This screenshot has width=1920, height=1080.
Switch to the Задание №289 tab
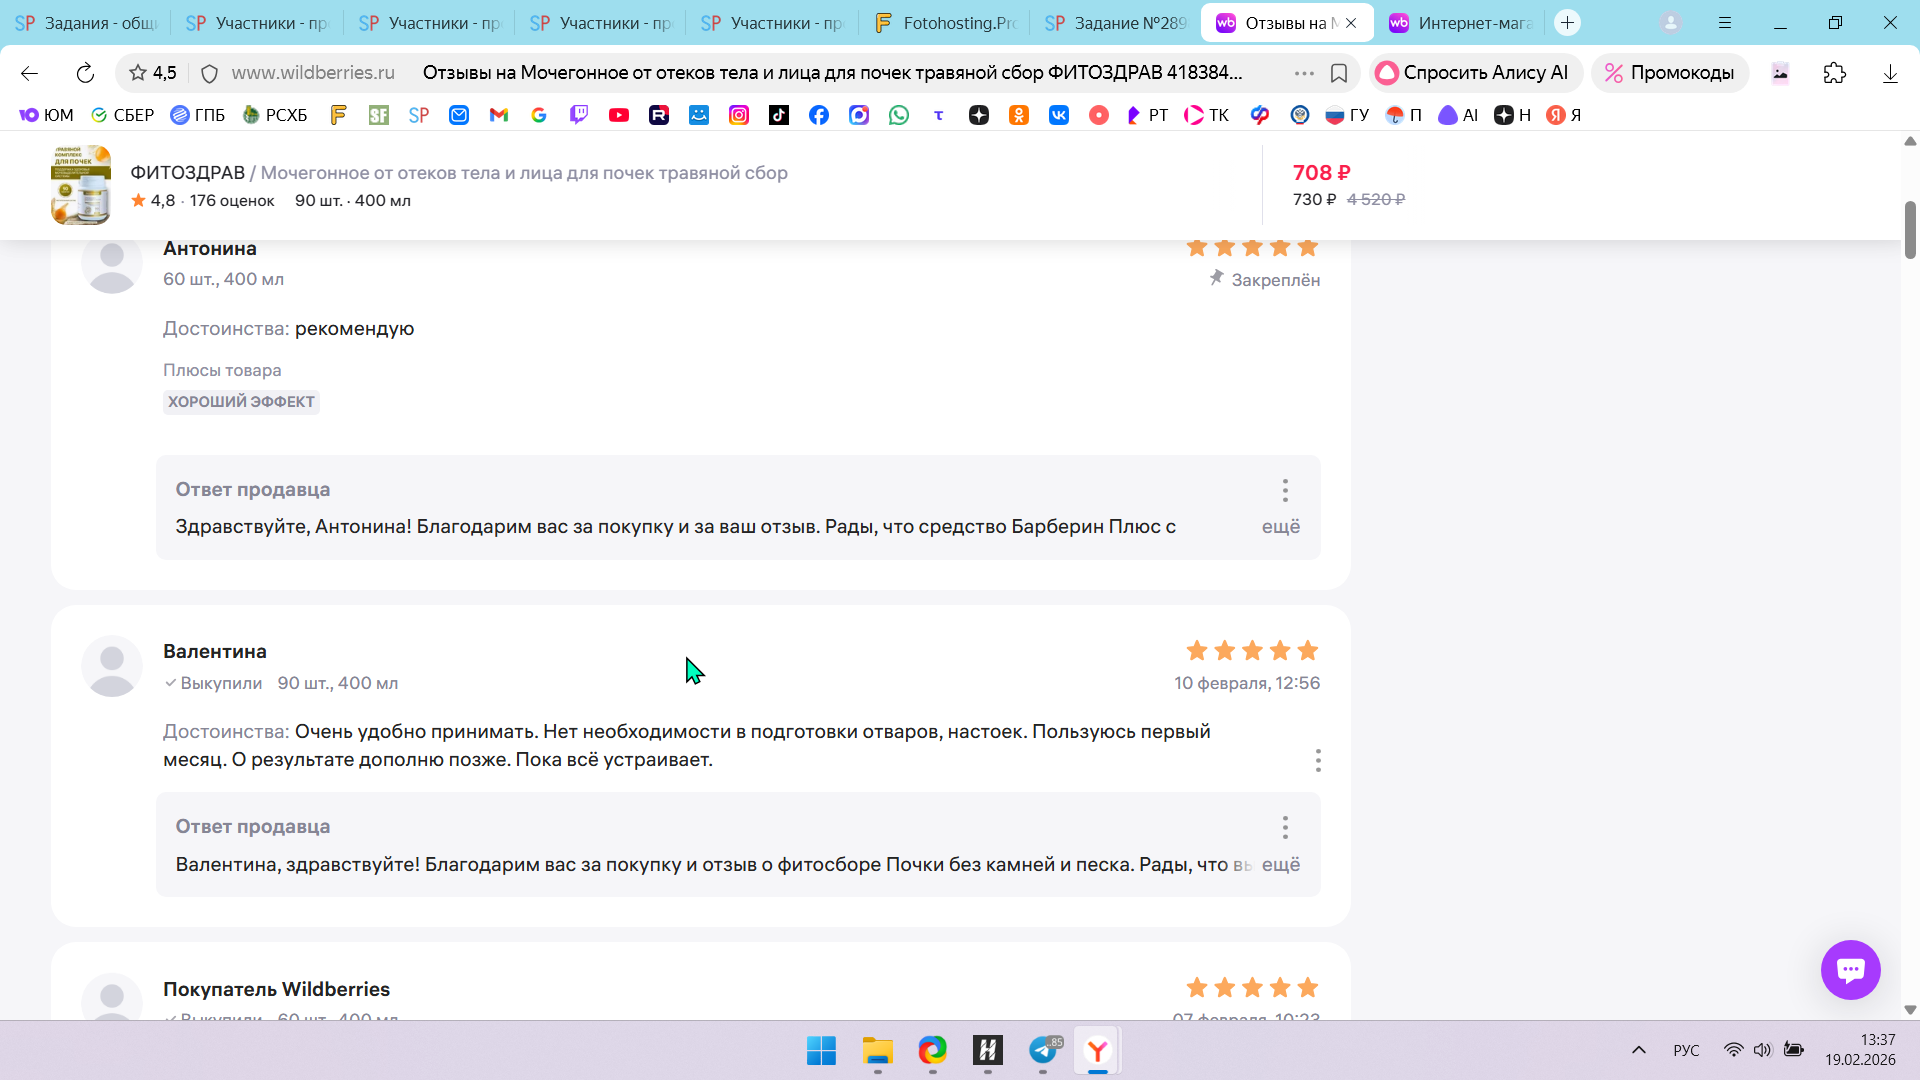1116,23
